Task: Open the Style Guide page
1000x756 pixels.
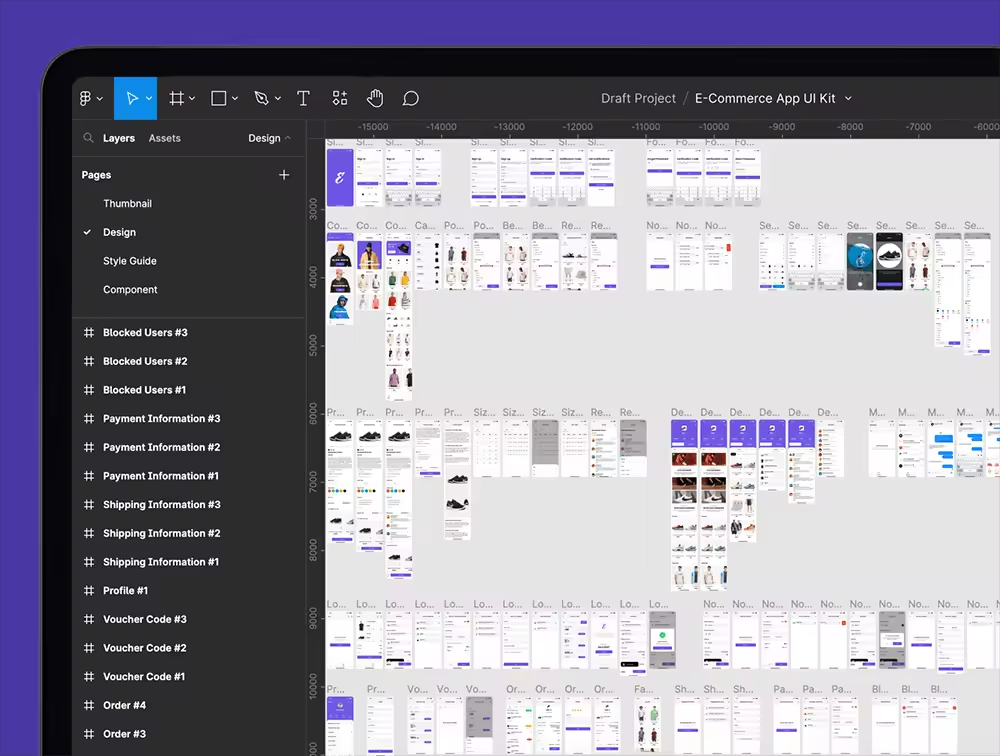Action: (x=130, y=261)
